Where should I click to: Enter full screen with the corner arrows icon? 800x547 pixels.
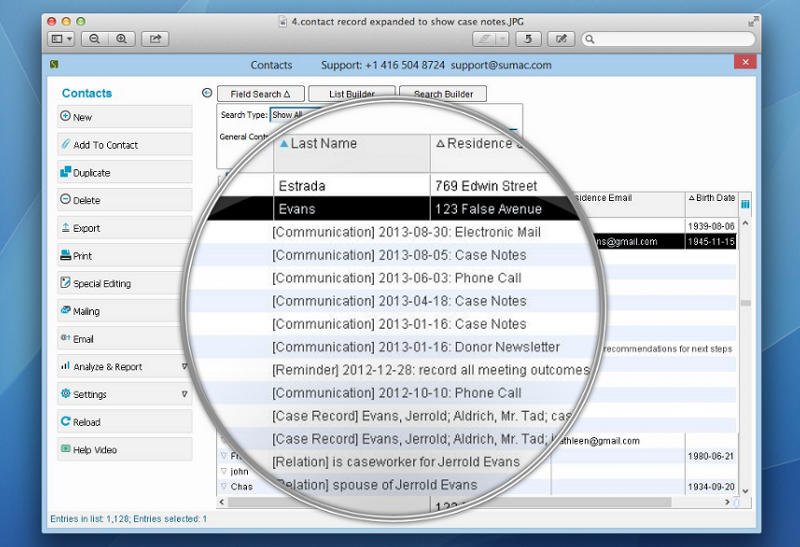[753, 21]
